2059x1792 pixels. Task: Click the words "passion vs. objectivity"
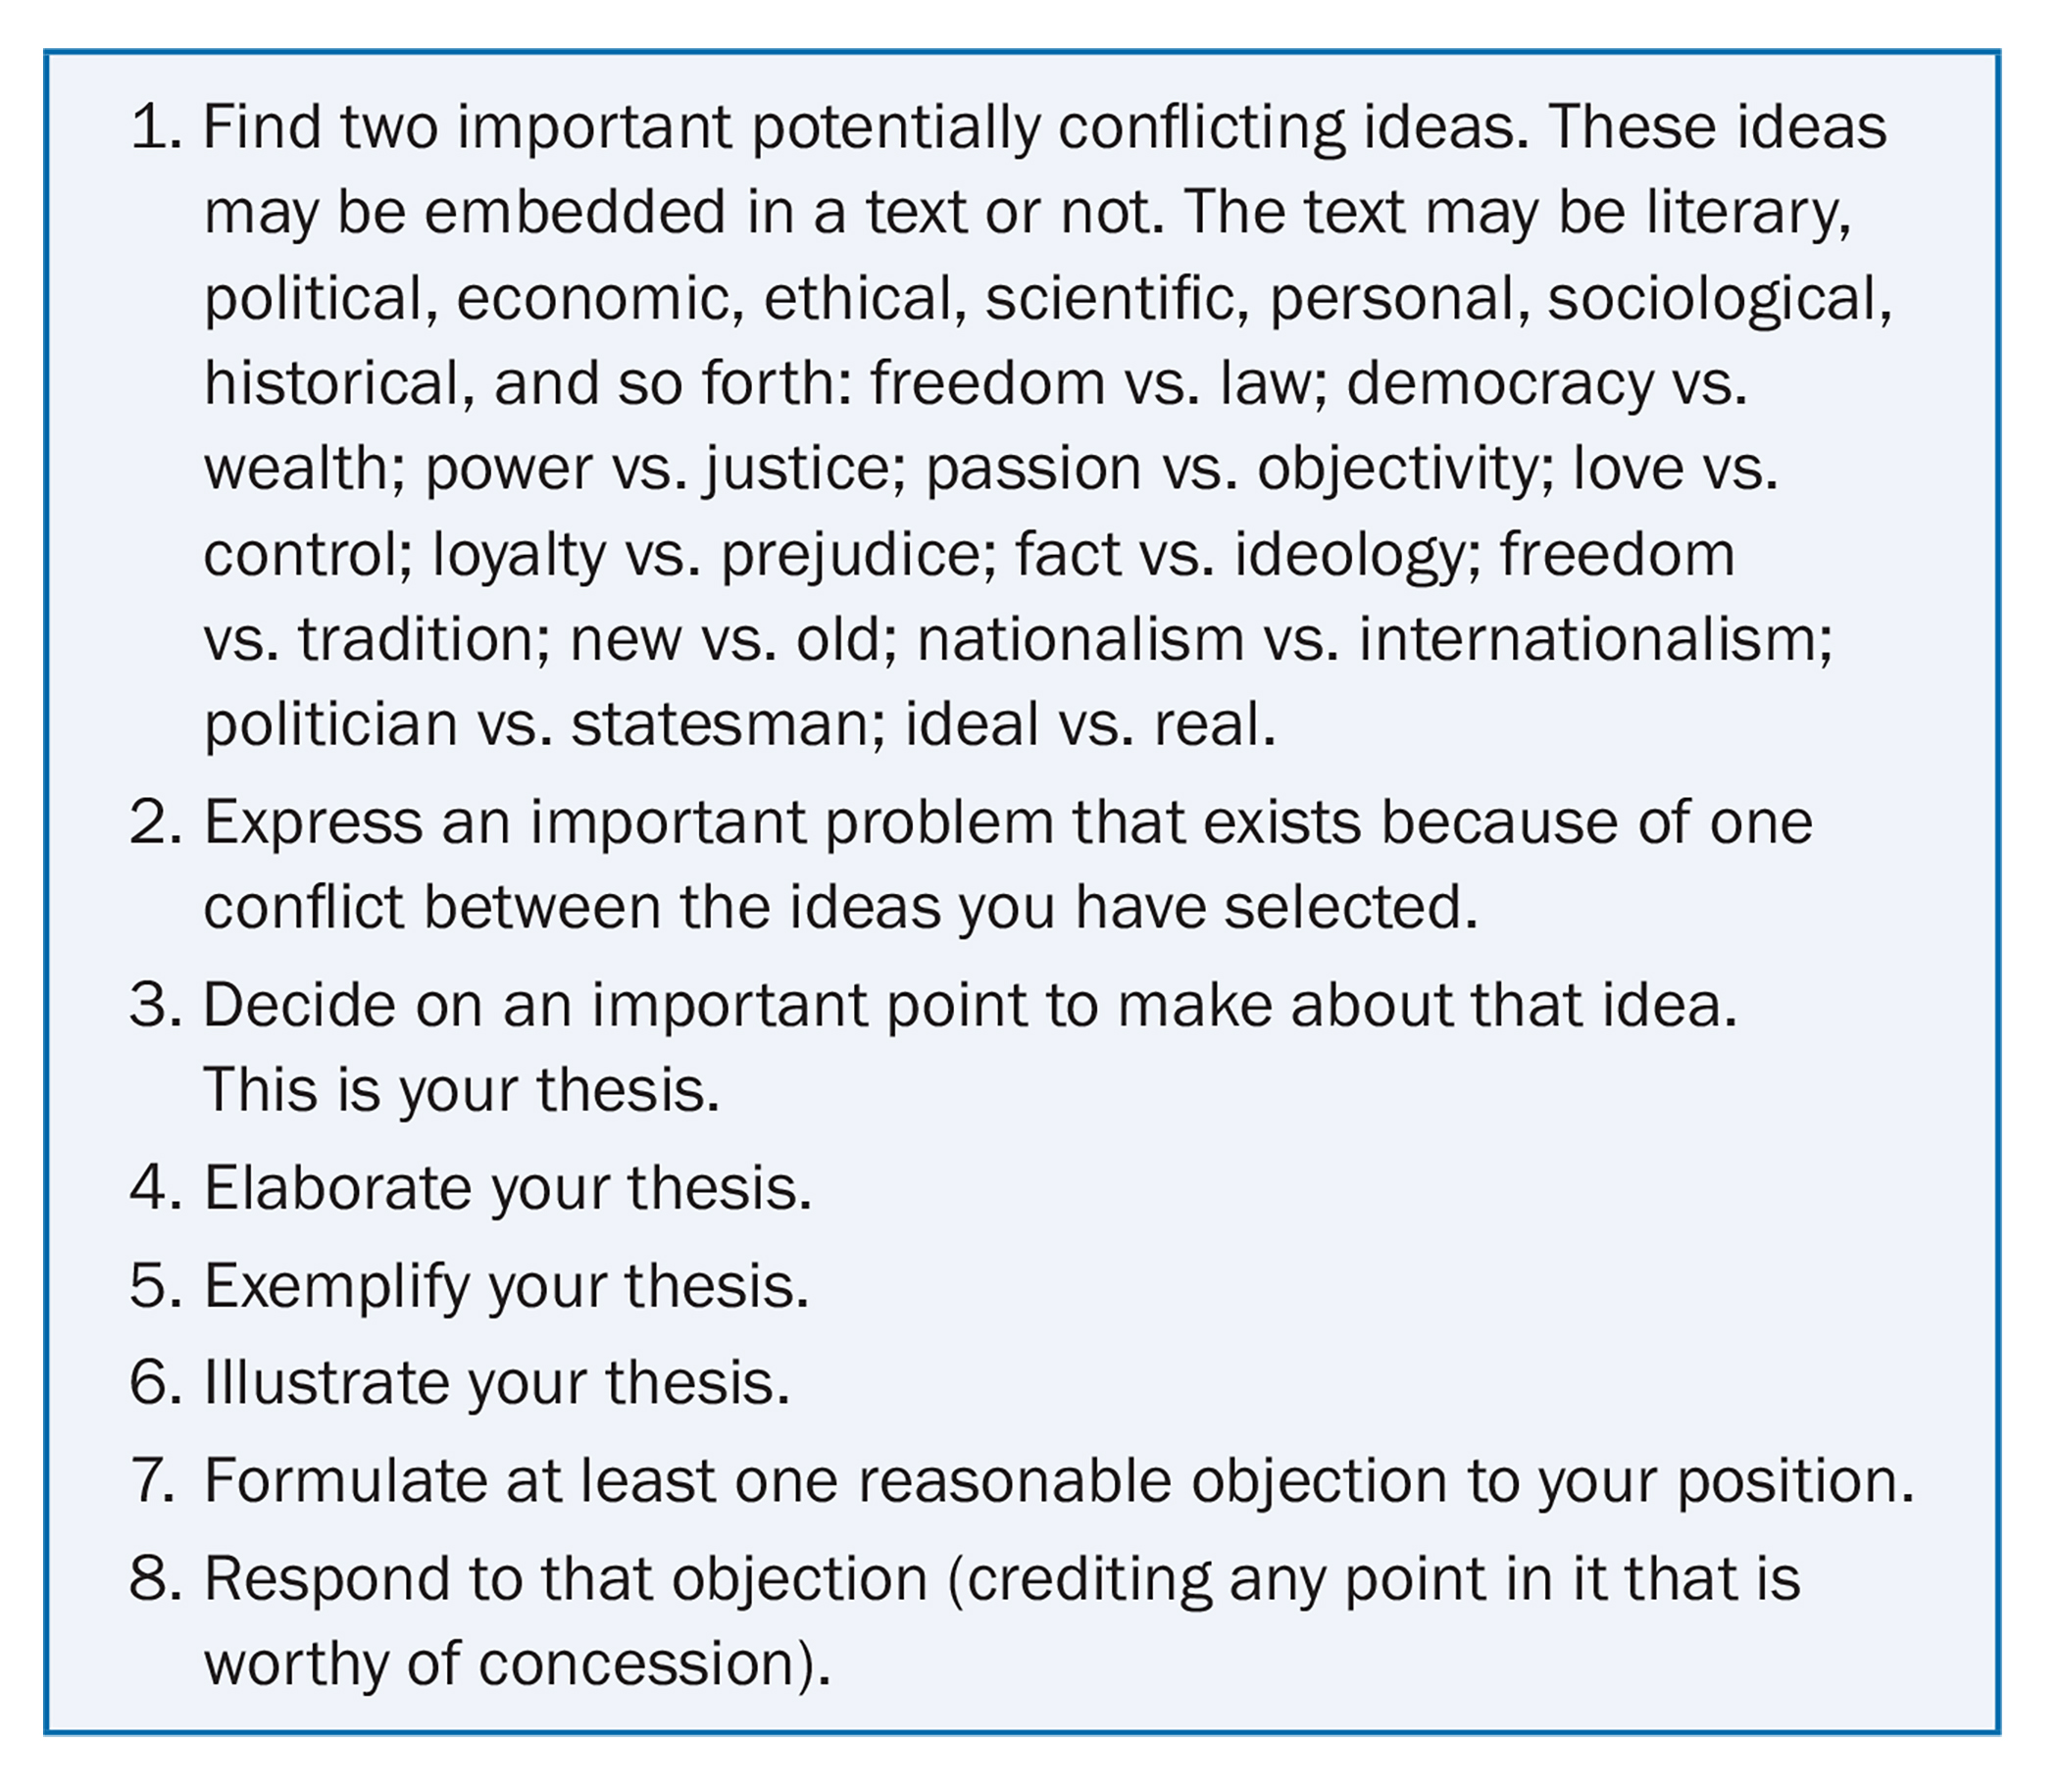click(x=1239, y=469)
